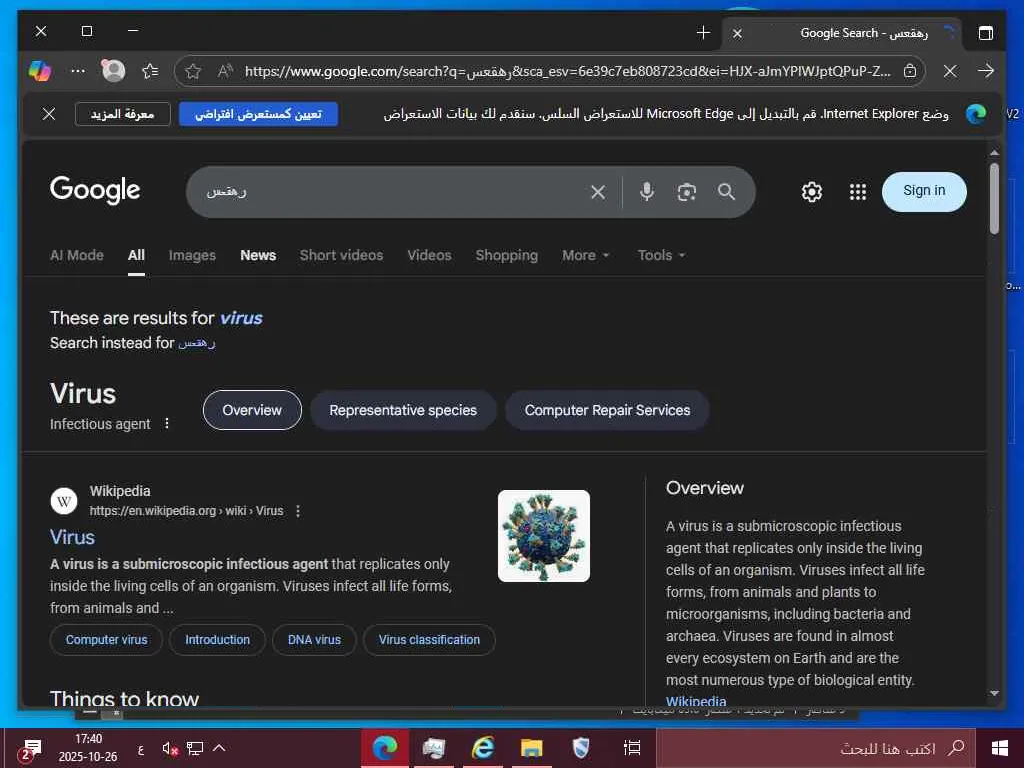The image size is (1024, 768).
Task: Open the Copilot icon in Edge toolbar
Action: 40,71
